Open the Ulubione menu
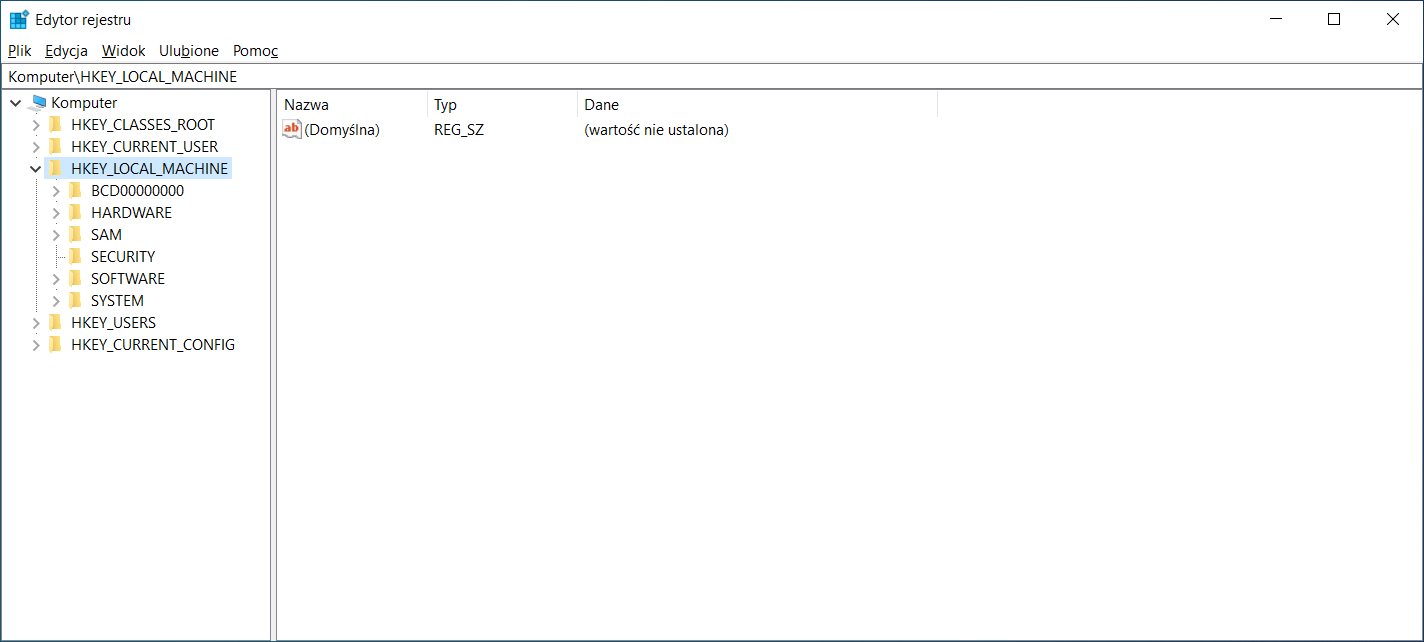 point(189,51)
